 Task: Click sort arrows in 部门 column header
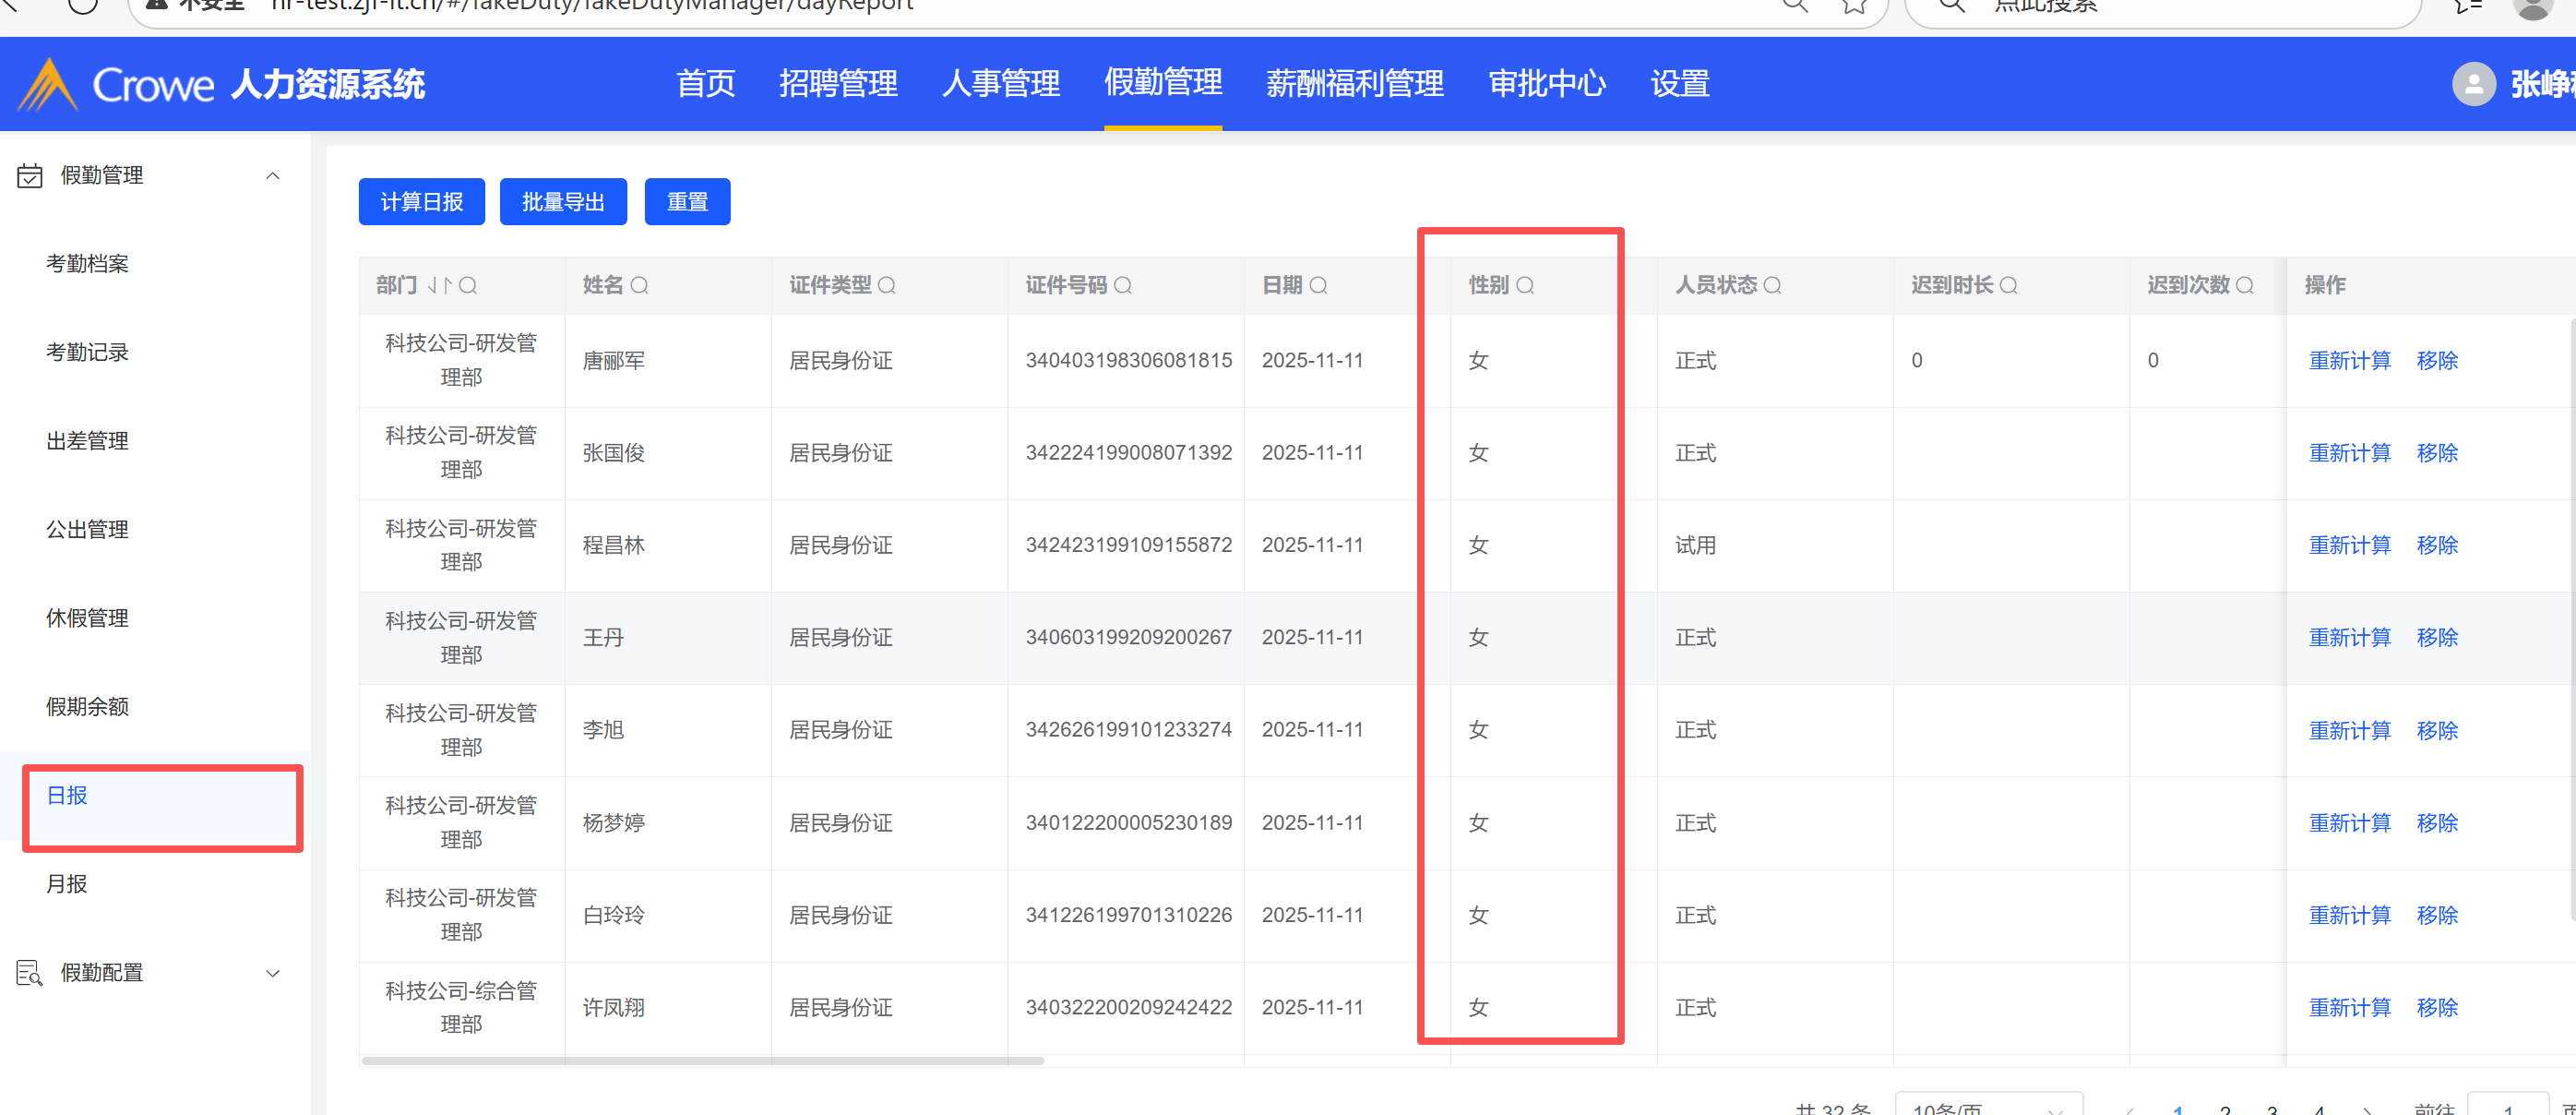440,286
